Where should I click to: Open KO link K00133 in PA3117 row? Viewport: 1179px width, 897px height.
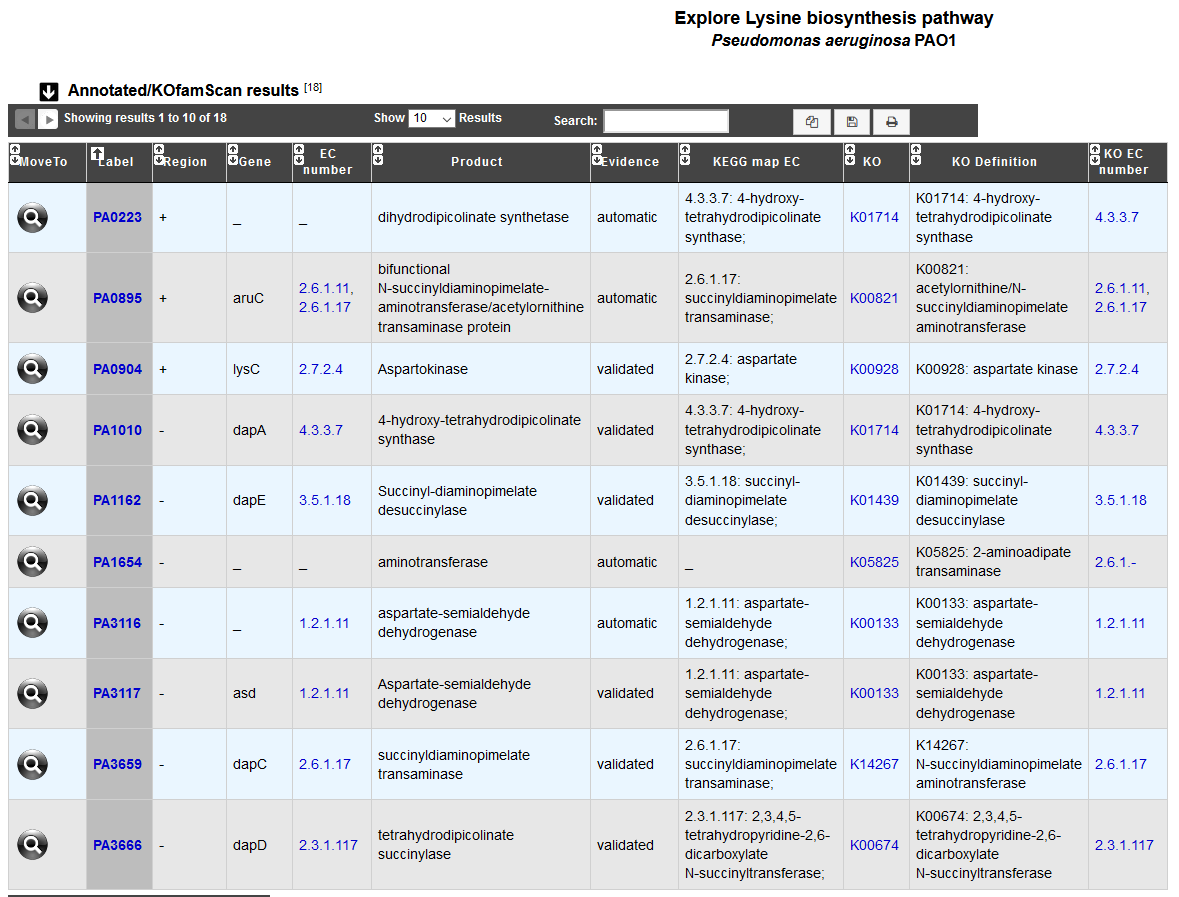pyautogui.click(x=874, y=693)
